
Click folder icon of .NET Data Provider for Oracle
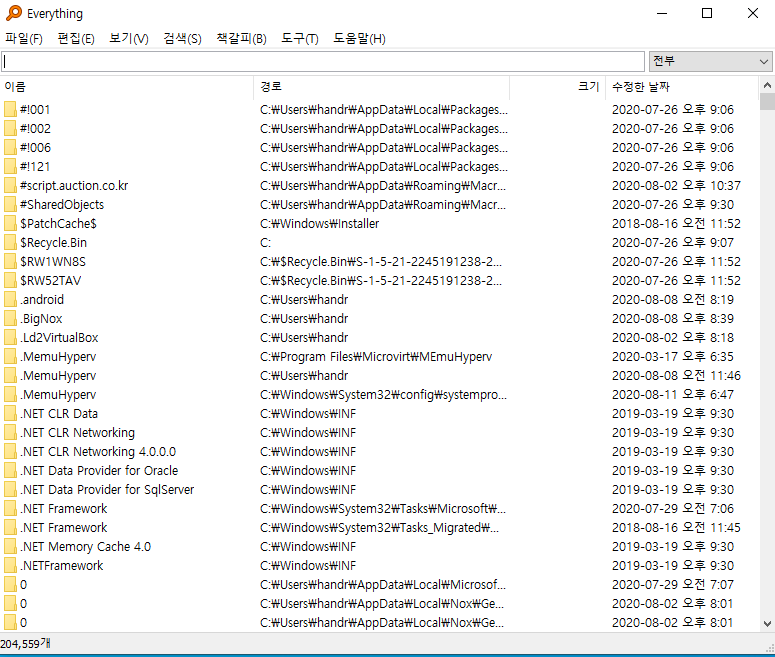(x=10, y=471)
